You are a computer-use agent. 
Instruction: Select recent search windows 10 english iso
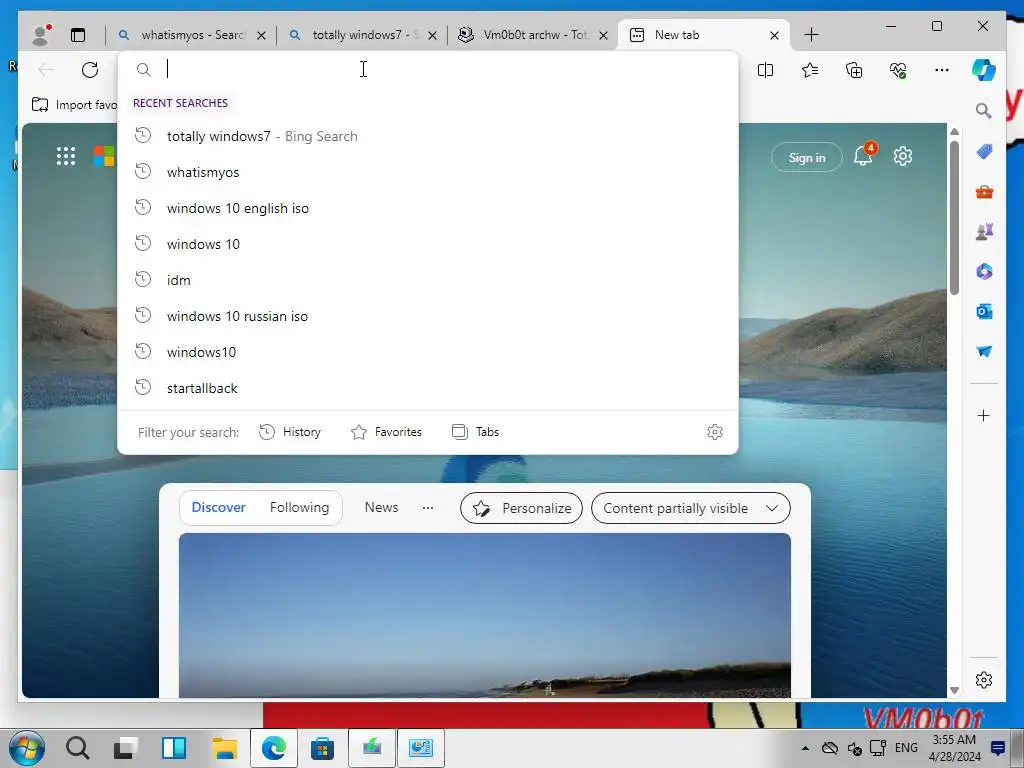click(428, 208)
